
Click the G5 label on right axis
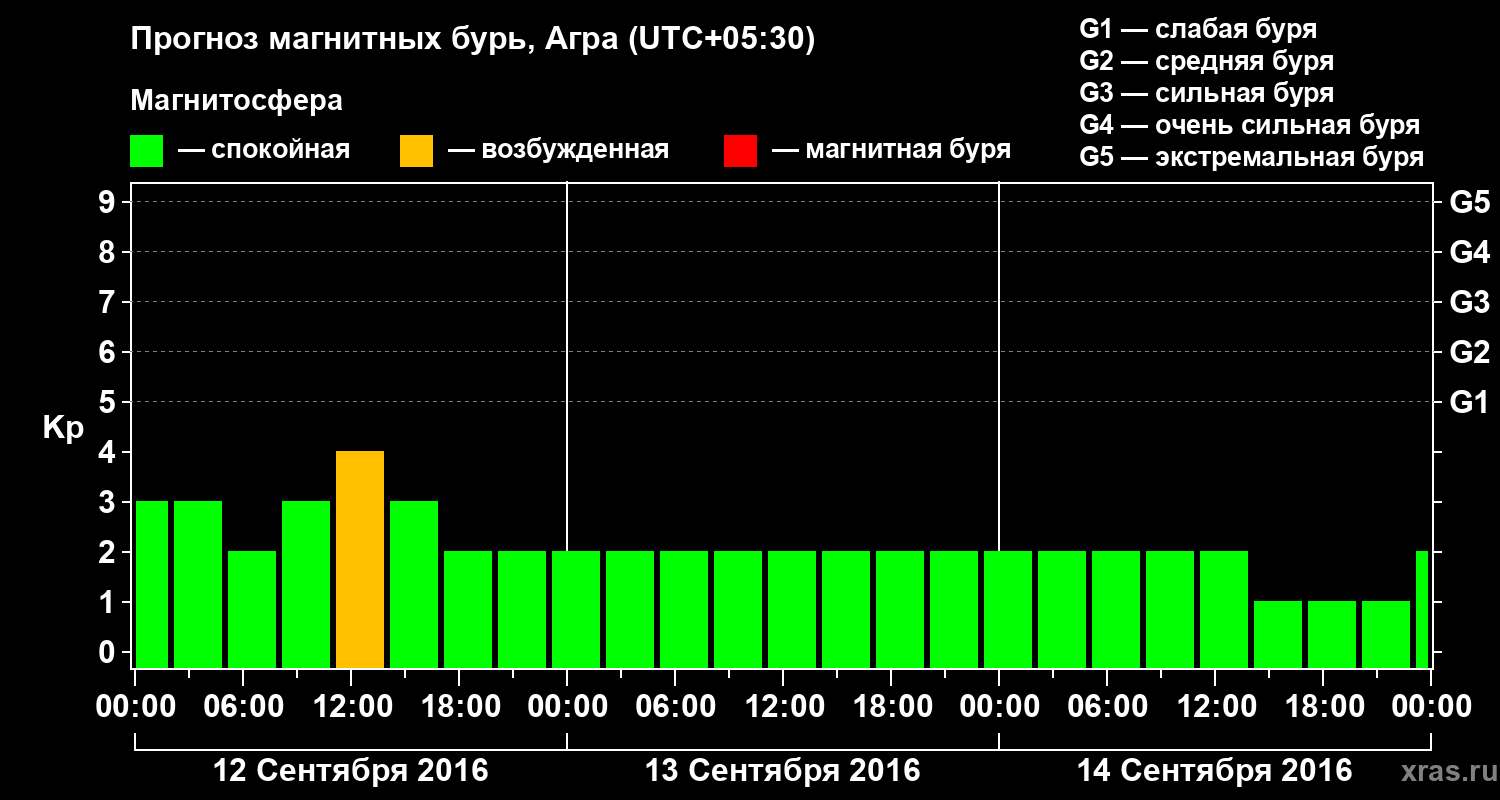pos(1470,203)
